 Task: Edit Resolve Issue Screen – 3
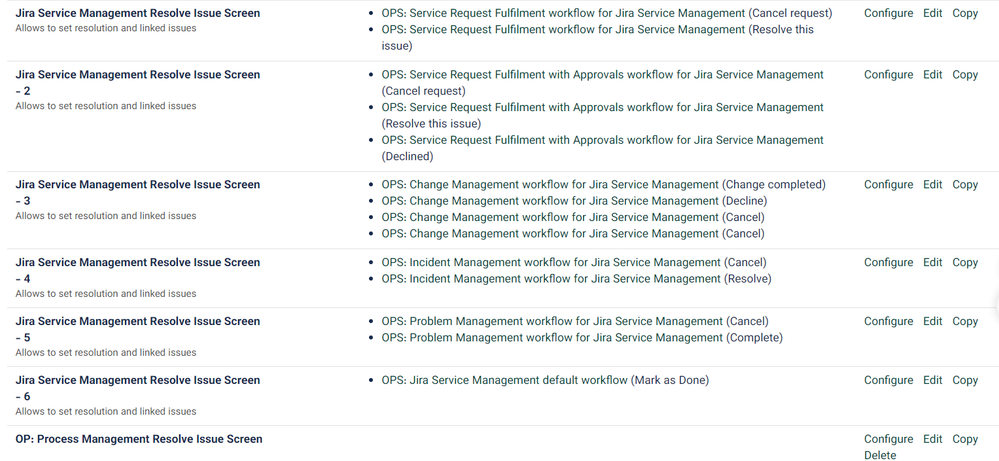tap(932, 185)
